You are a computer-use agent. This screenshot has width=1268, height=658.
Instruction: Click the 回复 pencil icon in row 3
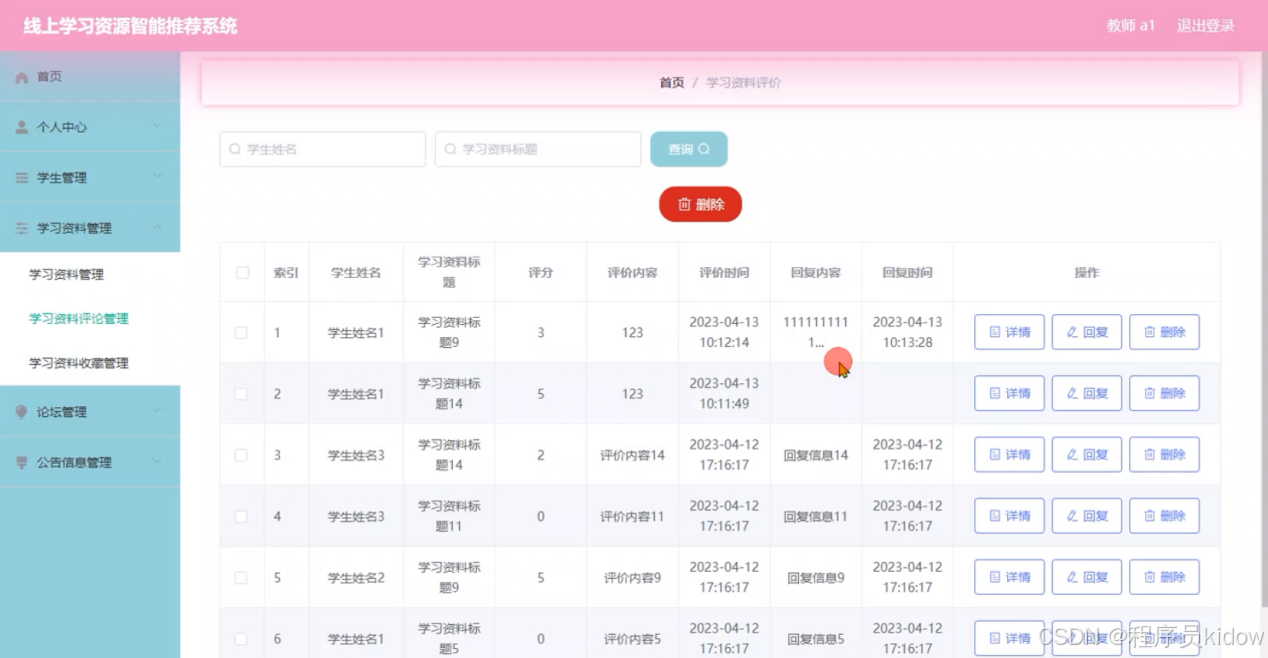pos(1072,455)
